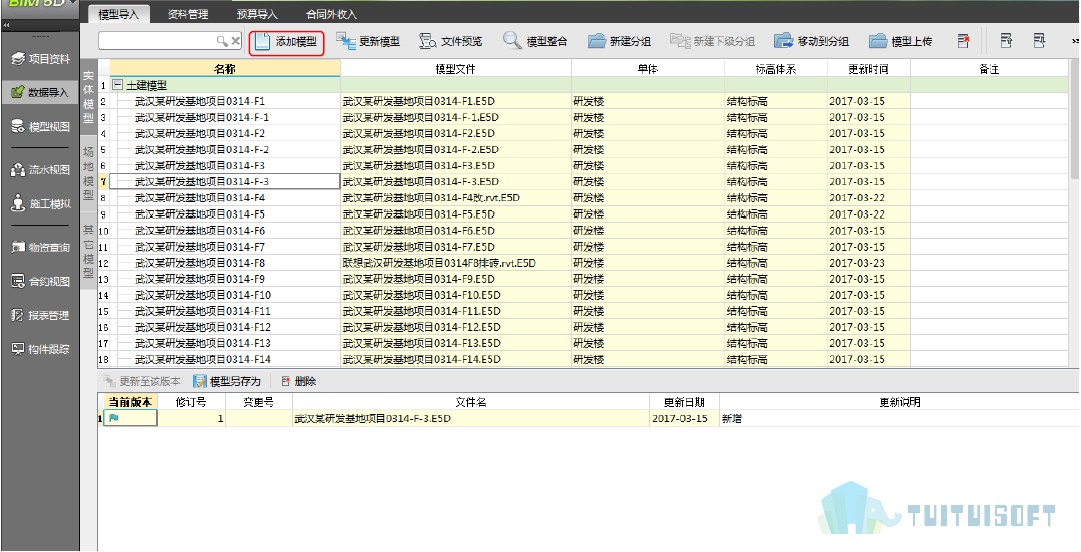1081x552 pixels.
Task: Collapse the left sidebar with the « arrows
Action: [6, 25]
